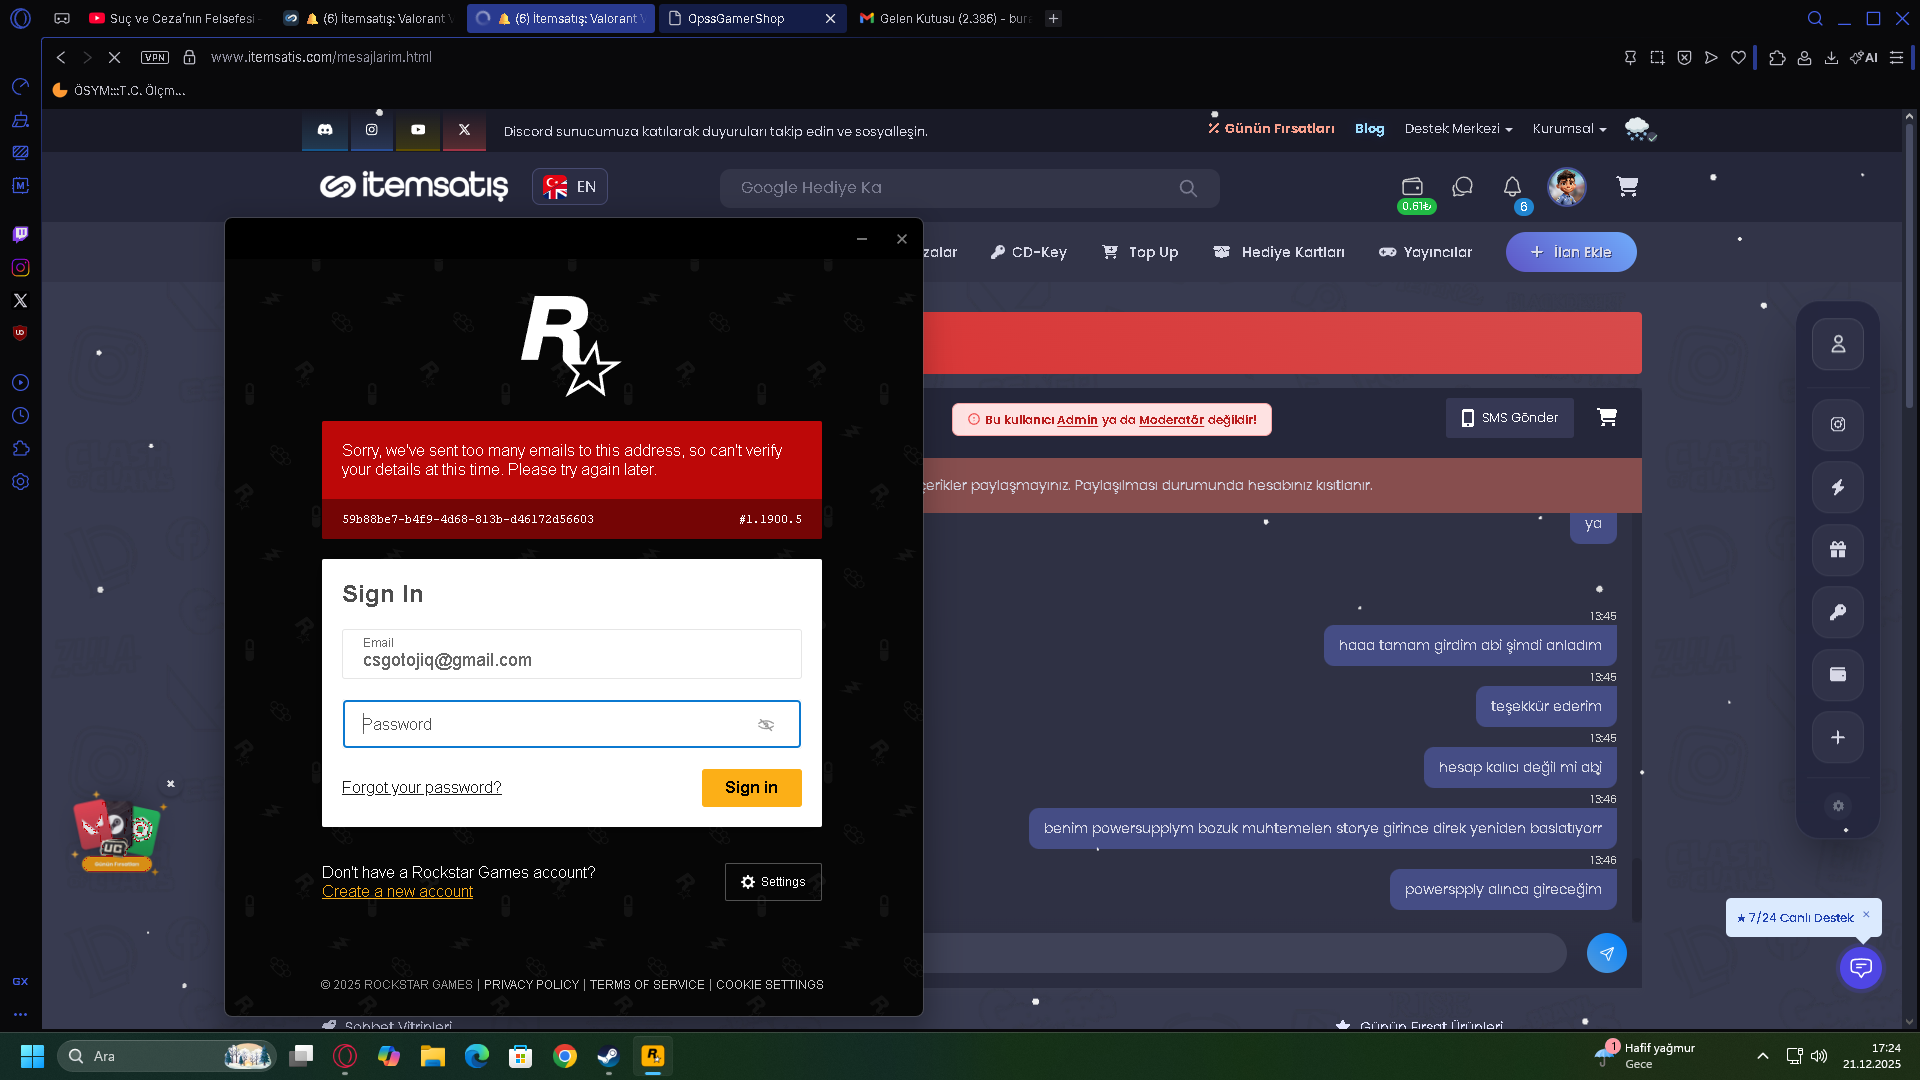Screen dimensions: 1920x1080
Task: Open the user profile icon in the right floating panel
Action: click(x=1838, y=344)
